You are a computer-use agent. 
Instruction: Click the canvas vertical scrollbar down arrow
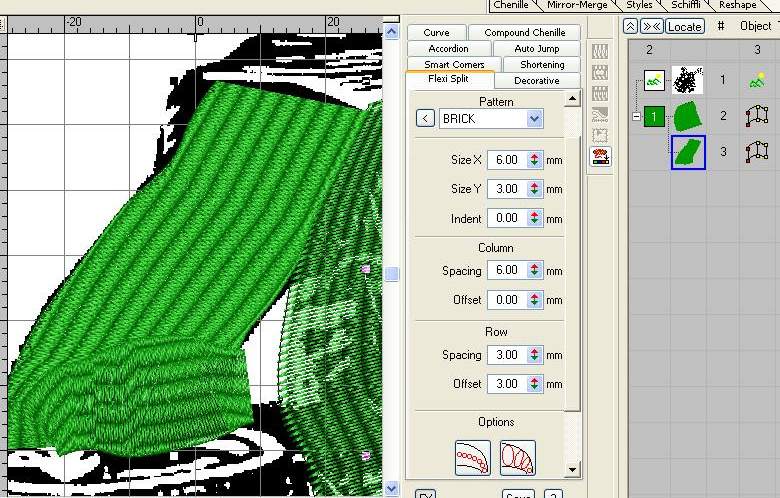[391, 489]
